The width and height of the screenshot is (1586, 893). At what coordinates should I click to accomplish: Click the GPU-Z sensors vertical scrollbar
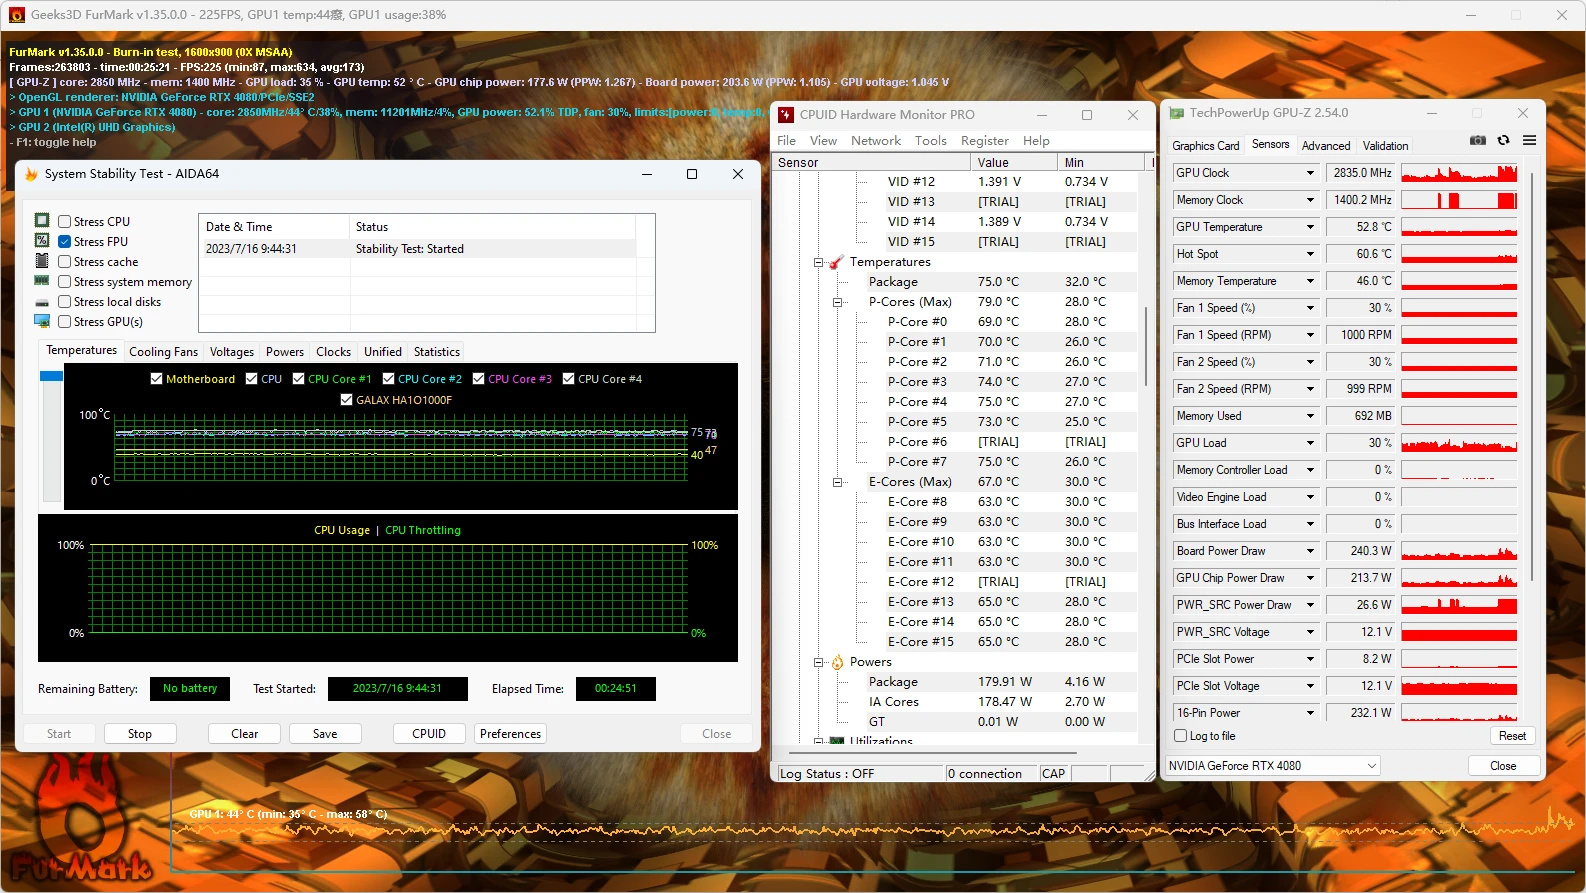click(x=1530, y=375)
